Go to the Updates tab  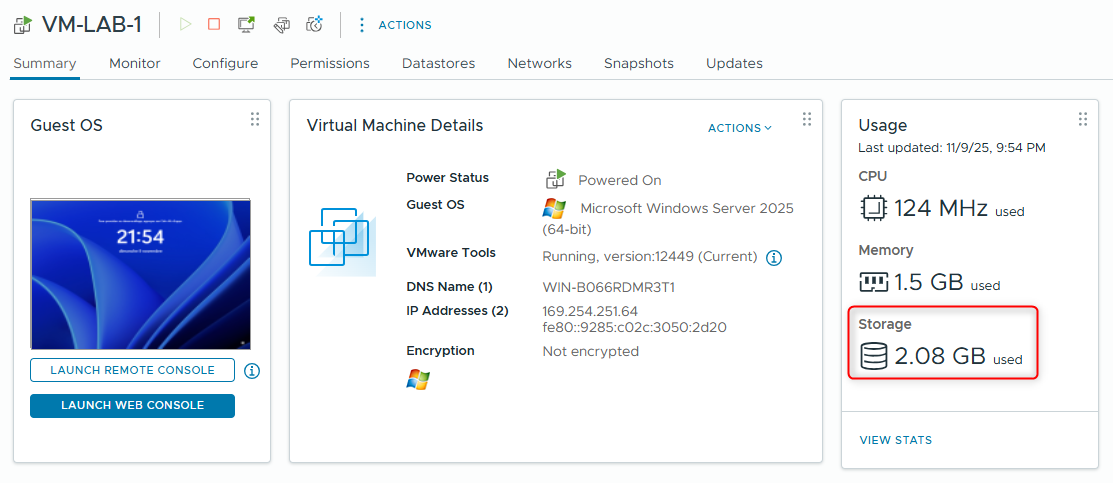click(x=734, y=63)
